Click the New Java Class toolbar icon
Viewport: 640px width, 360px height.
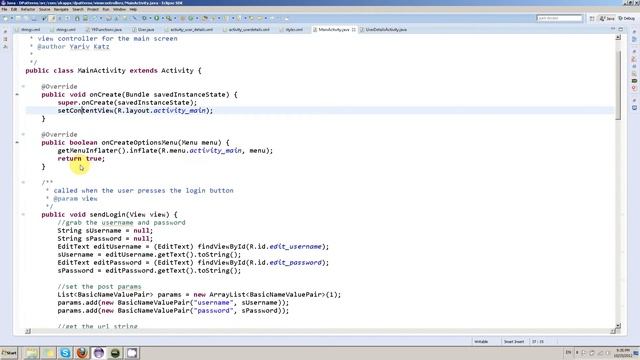coord(191,18)
